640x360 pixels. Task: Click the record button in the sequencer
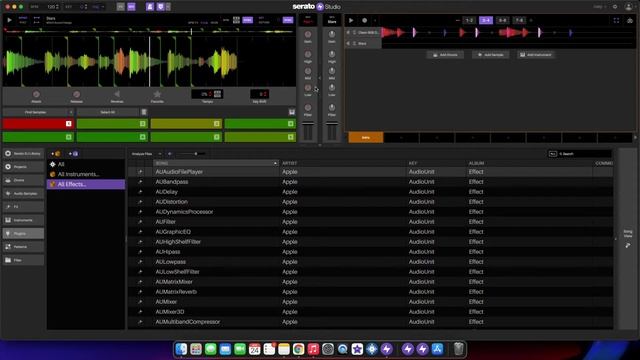[x=364, y=20]
